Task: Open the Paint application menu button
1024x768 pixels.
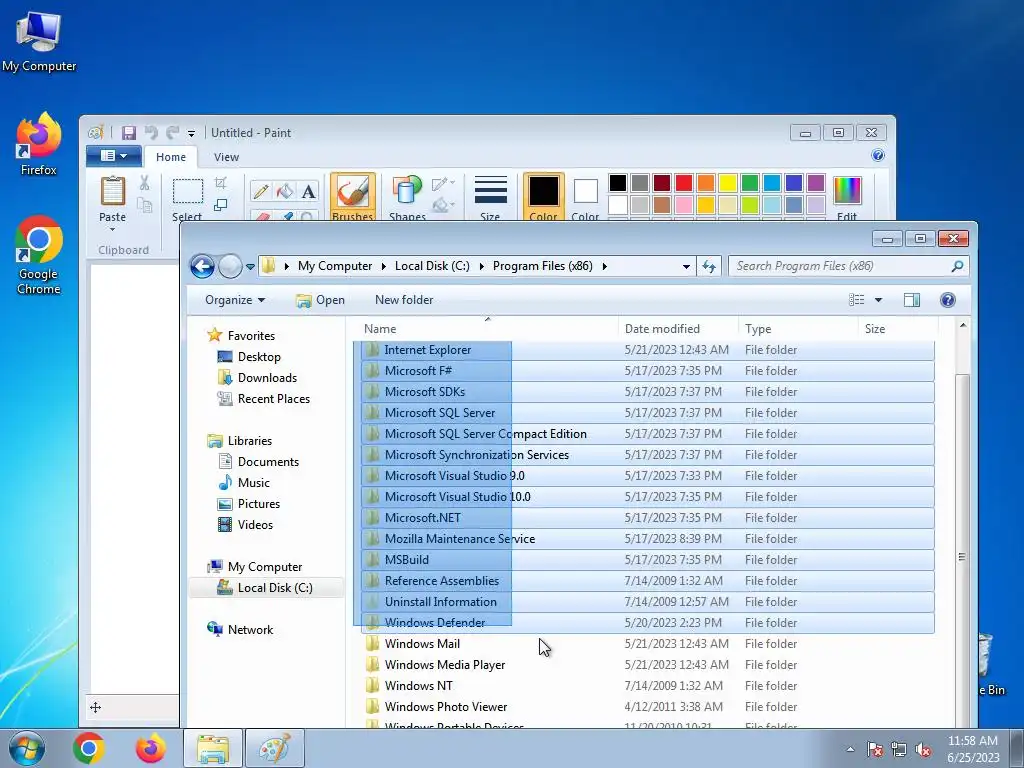Action: click(114, 156)
